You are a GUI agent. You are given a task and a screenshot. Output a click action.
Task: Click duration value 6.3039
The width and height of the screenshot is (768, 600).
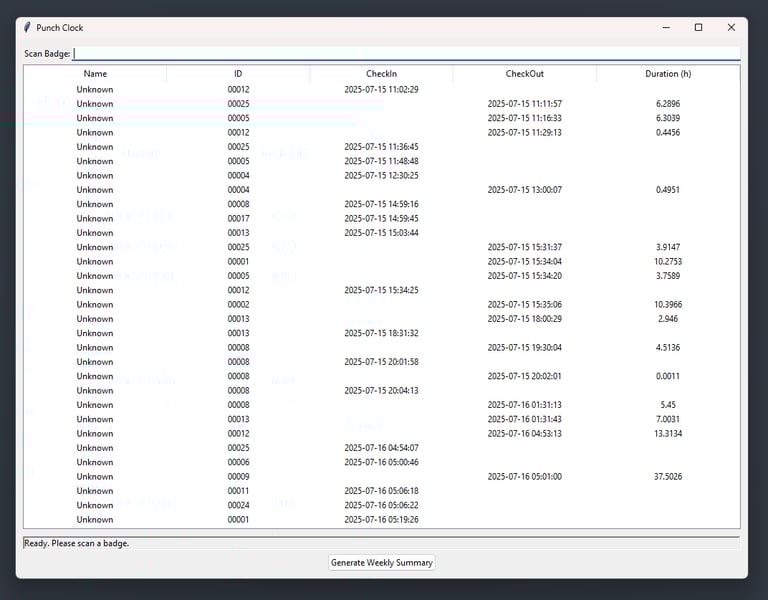click(x=668, y=118)
